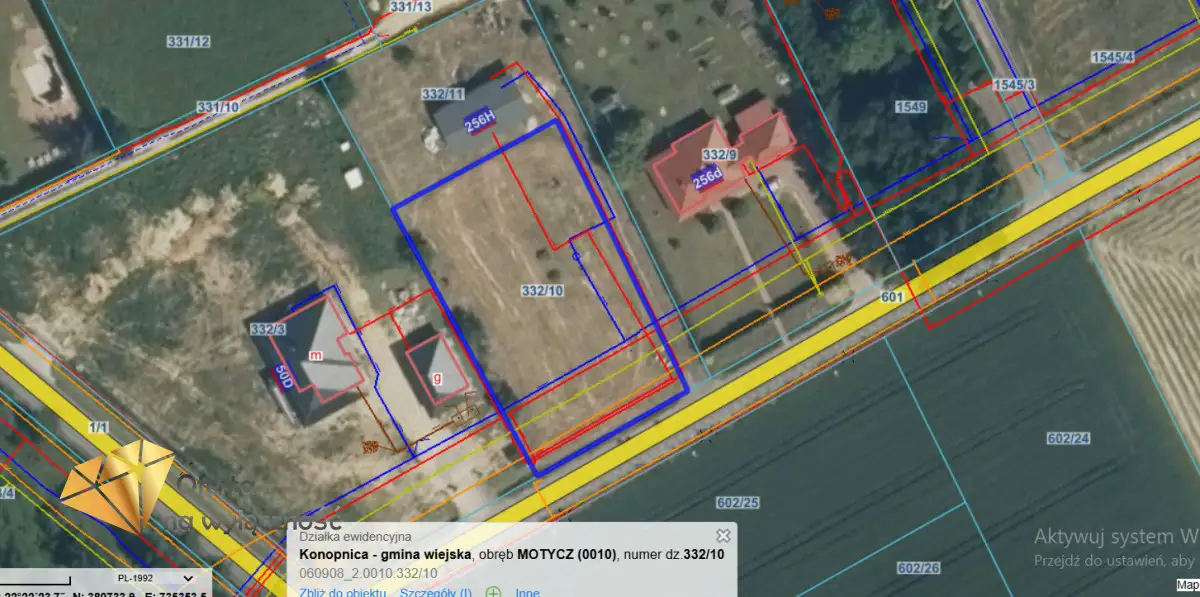The height and width of the screenshot is (597, 1200).
Task: Select the building address marker 256H
Action: coord(479,122)
